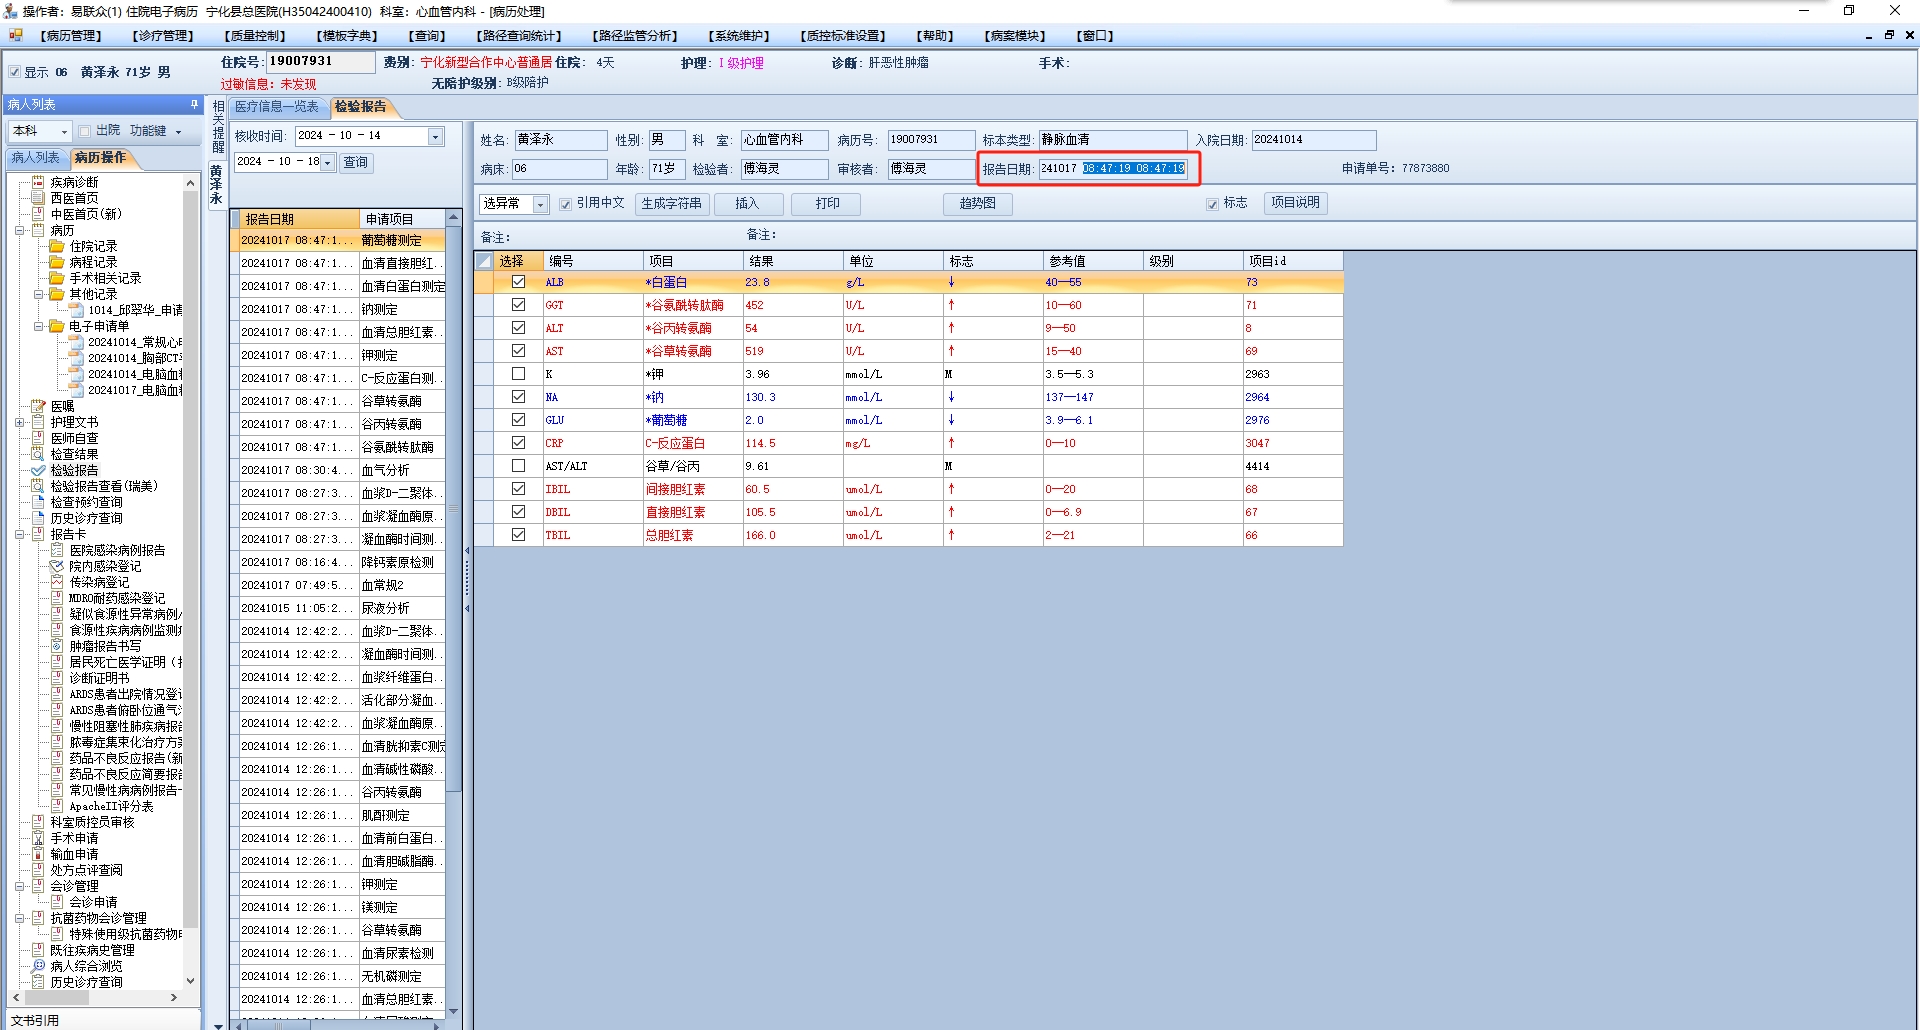
Task: Click the 检验报告查看(瑞美) icon
Action: (x=38, y=486)
